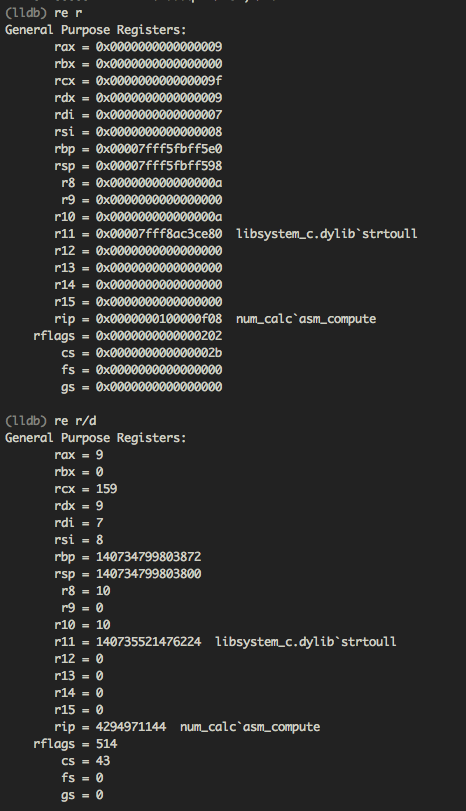
Task: Click the rsp hex value 0x00007fff5fbff598
Action: [159, 166]
